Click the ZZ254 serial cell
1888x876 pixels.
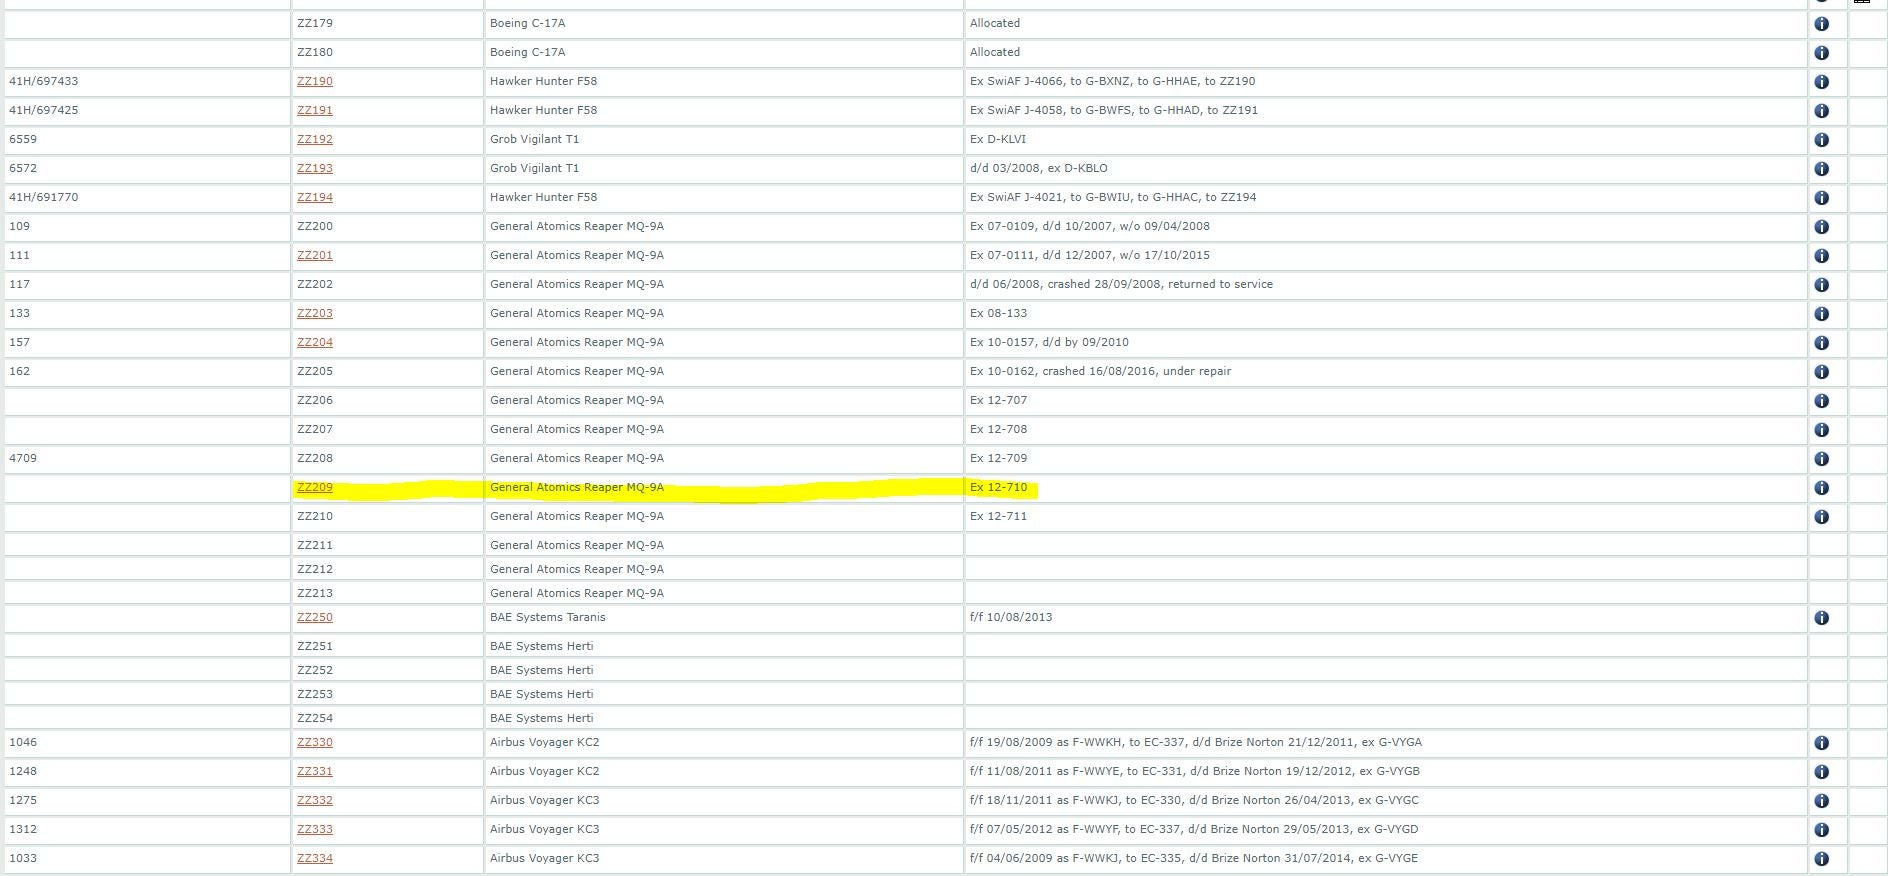[x=387, y=718]
